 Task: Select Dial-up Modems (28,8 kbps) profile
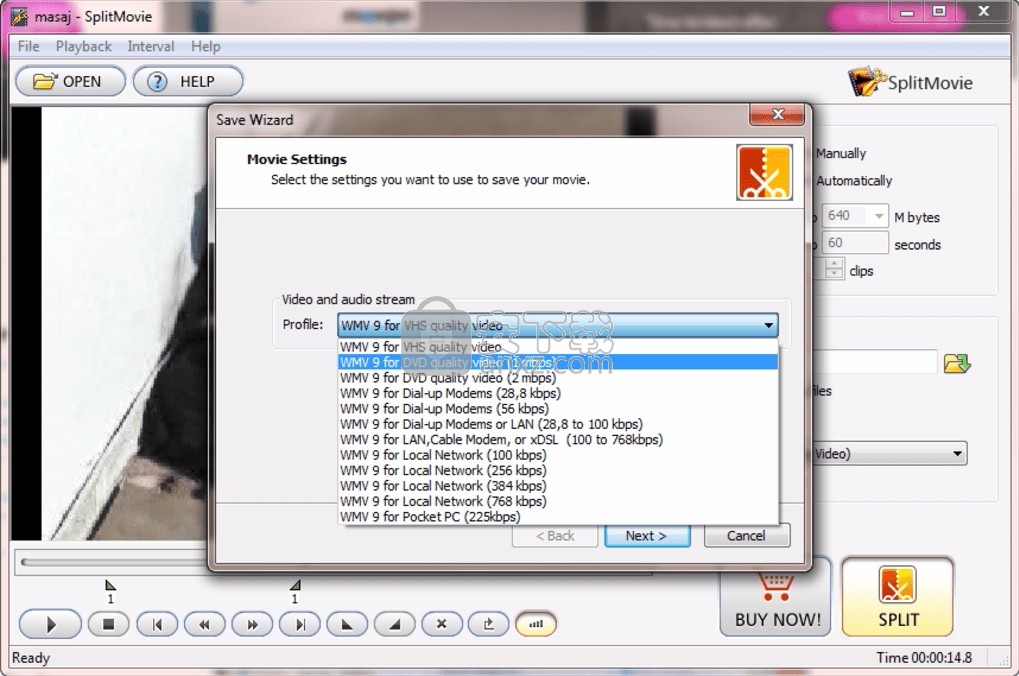pos(558,393)
